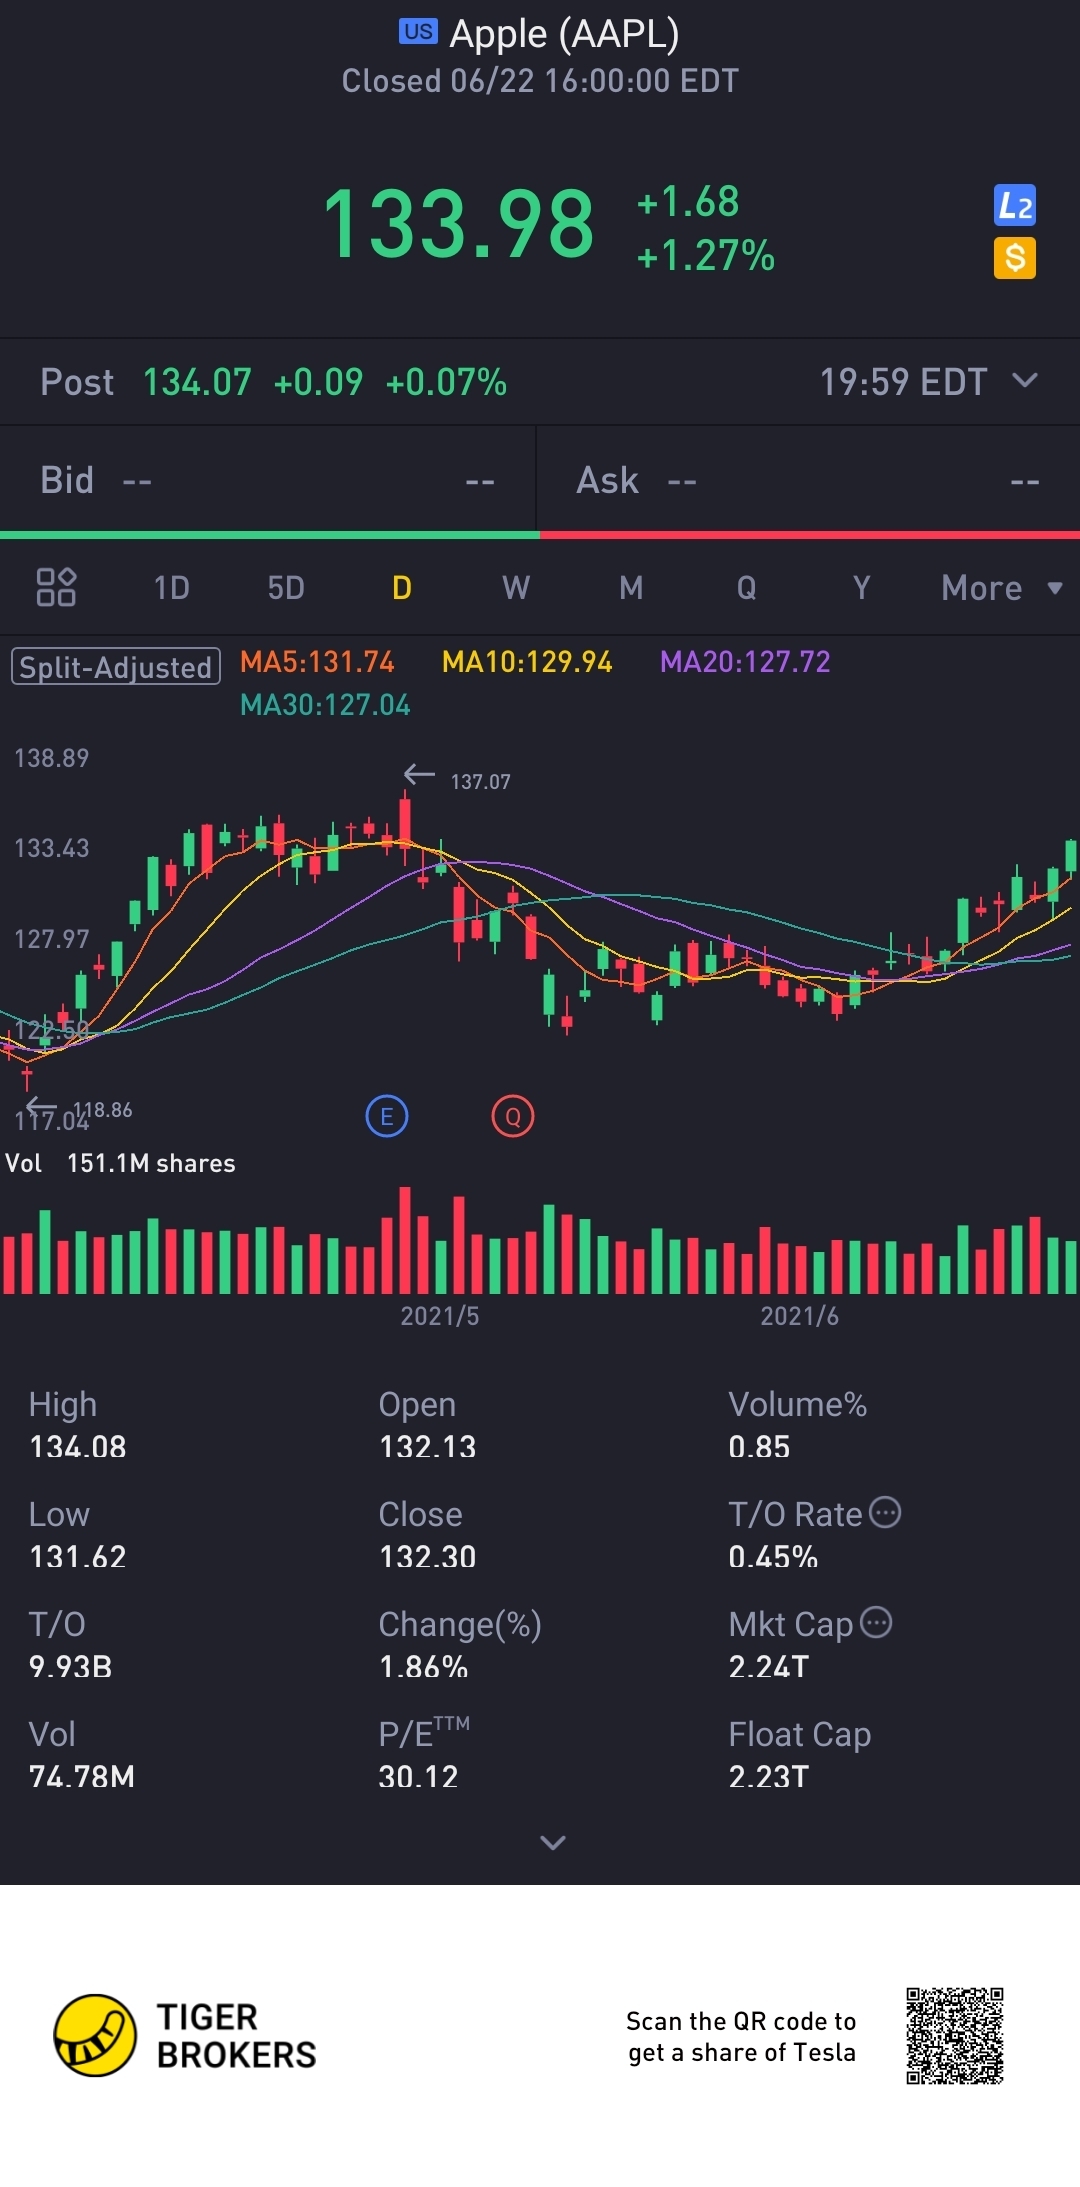The width and height of the screenshot is (1080, 2187).
Task: Tap the Ask quote panel
Action: [809, 481]
